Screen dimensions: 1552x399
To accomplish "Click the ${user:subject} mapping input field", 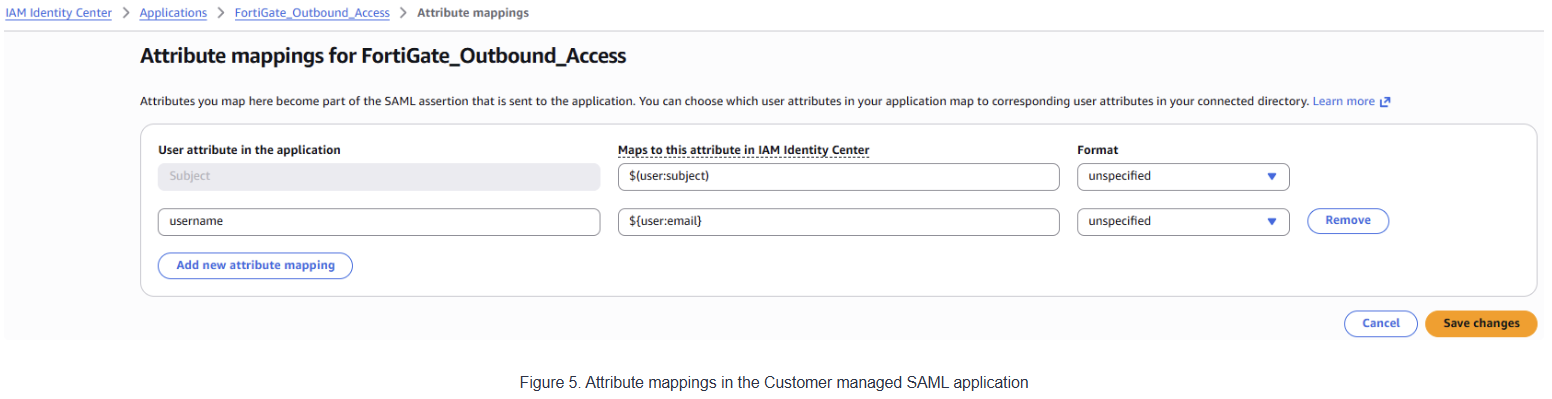I will point(838,177).
